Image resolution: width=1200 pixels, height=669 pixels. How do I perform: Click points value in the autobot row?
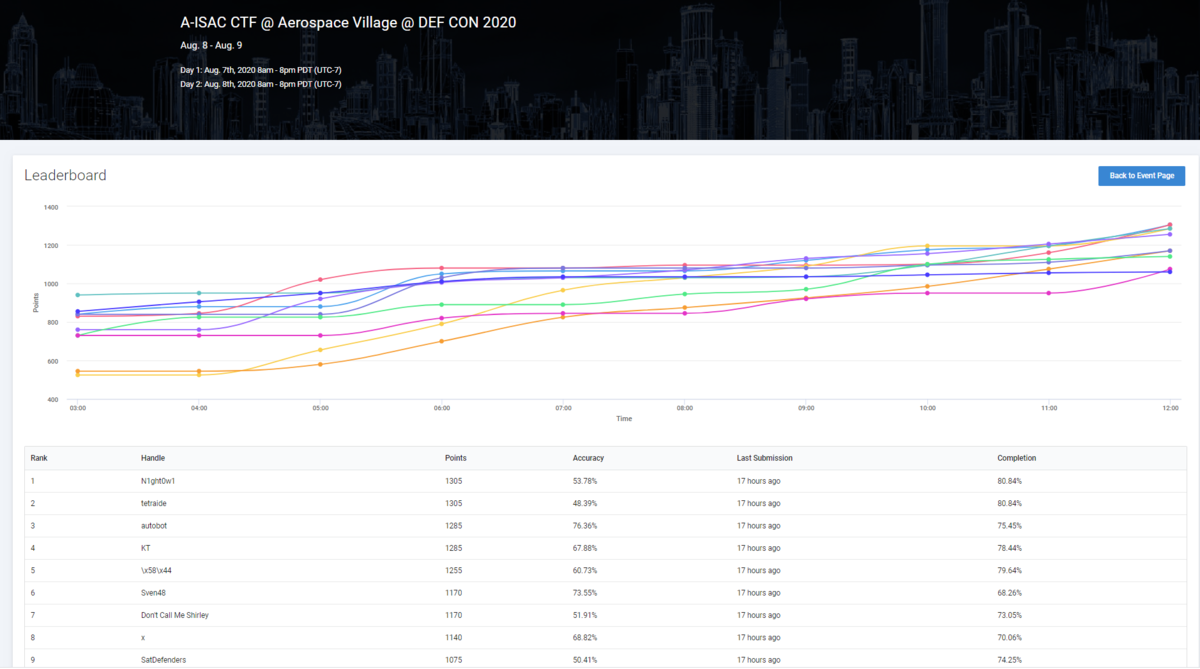(x=453, y=525)
